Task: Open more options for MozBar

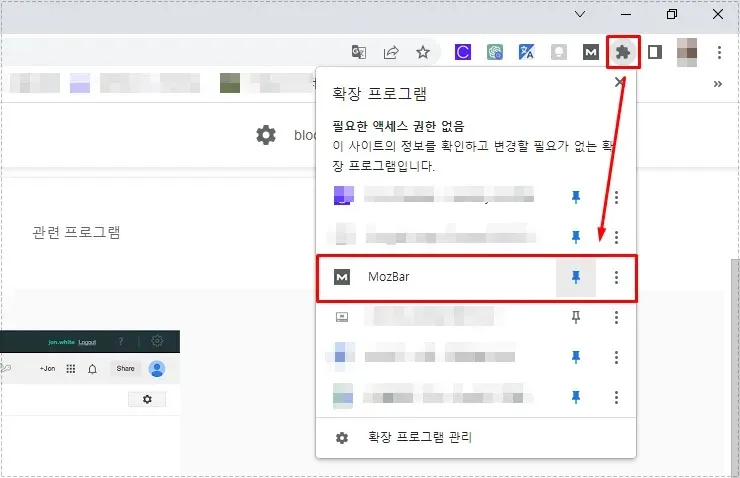Action: point(616,277)
